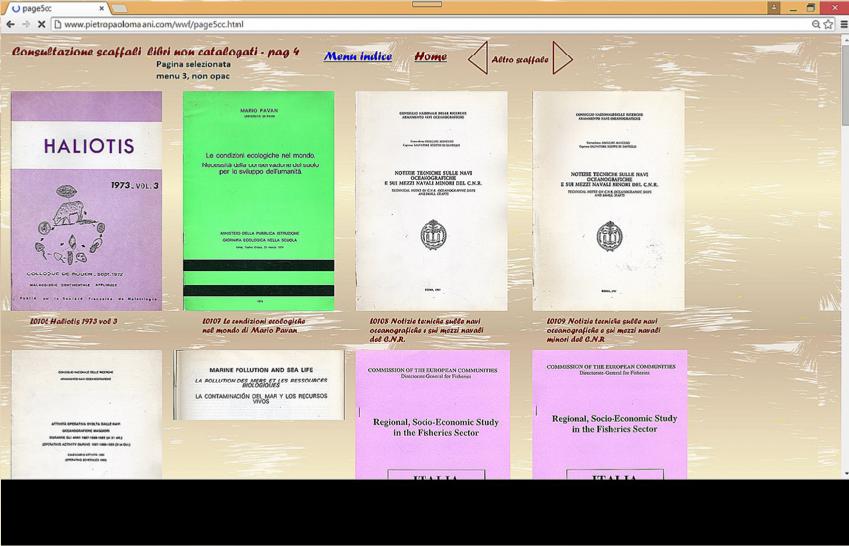Click the left triangle for previous scaffale

point(478,57)
